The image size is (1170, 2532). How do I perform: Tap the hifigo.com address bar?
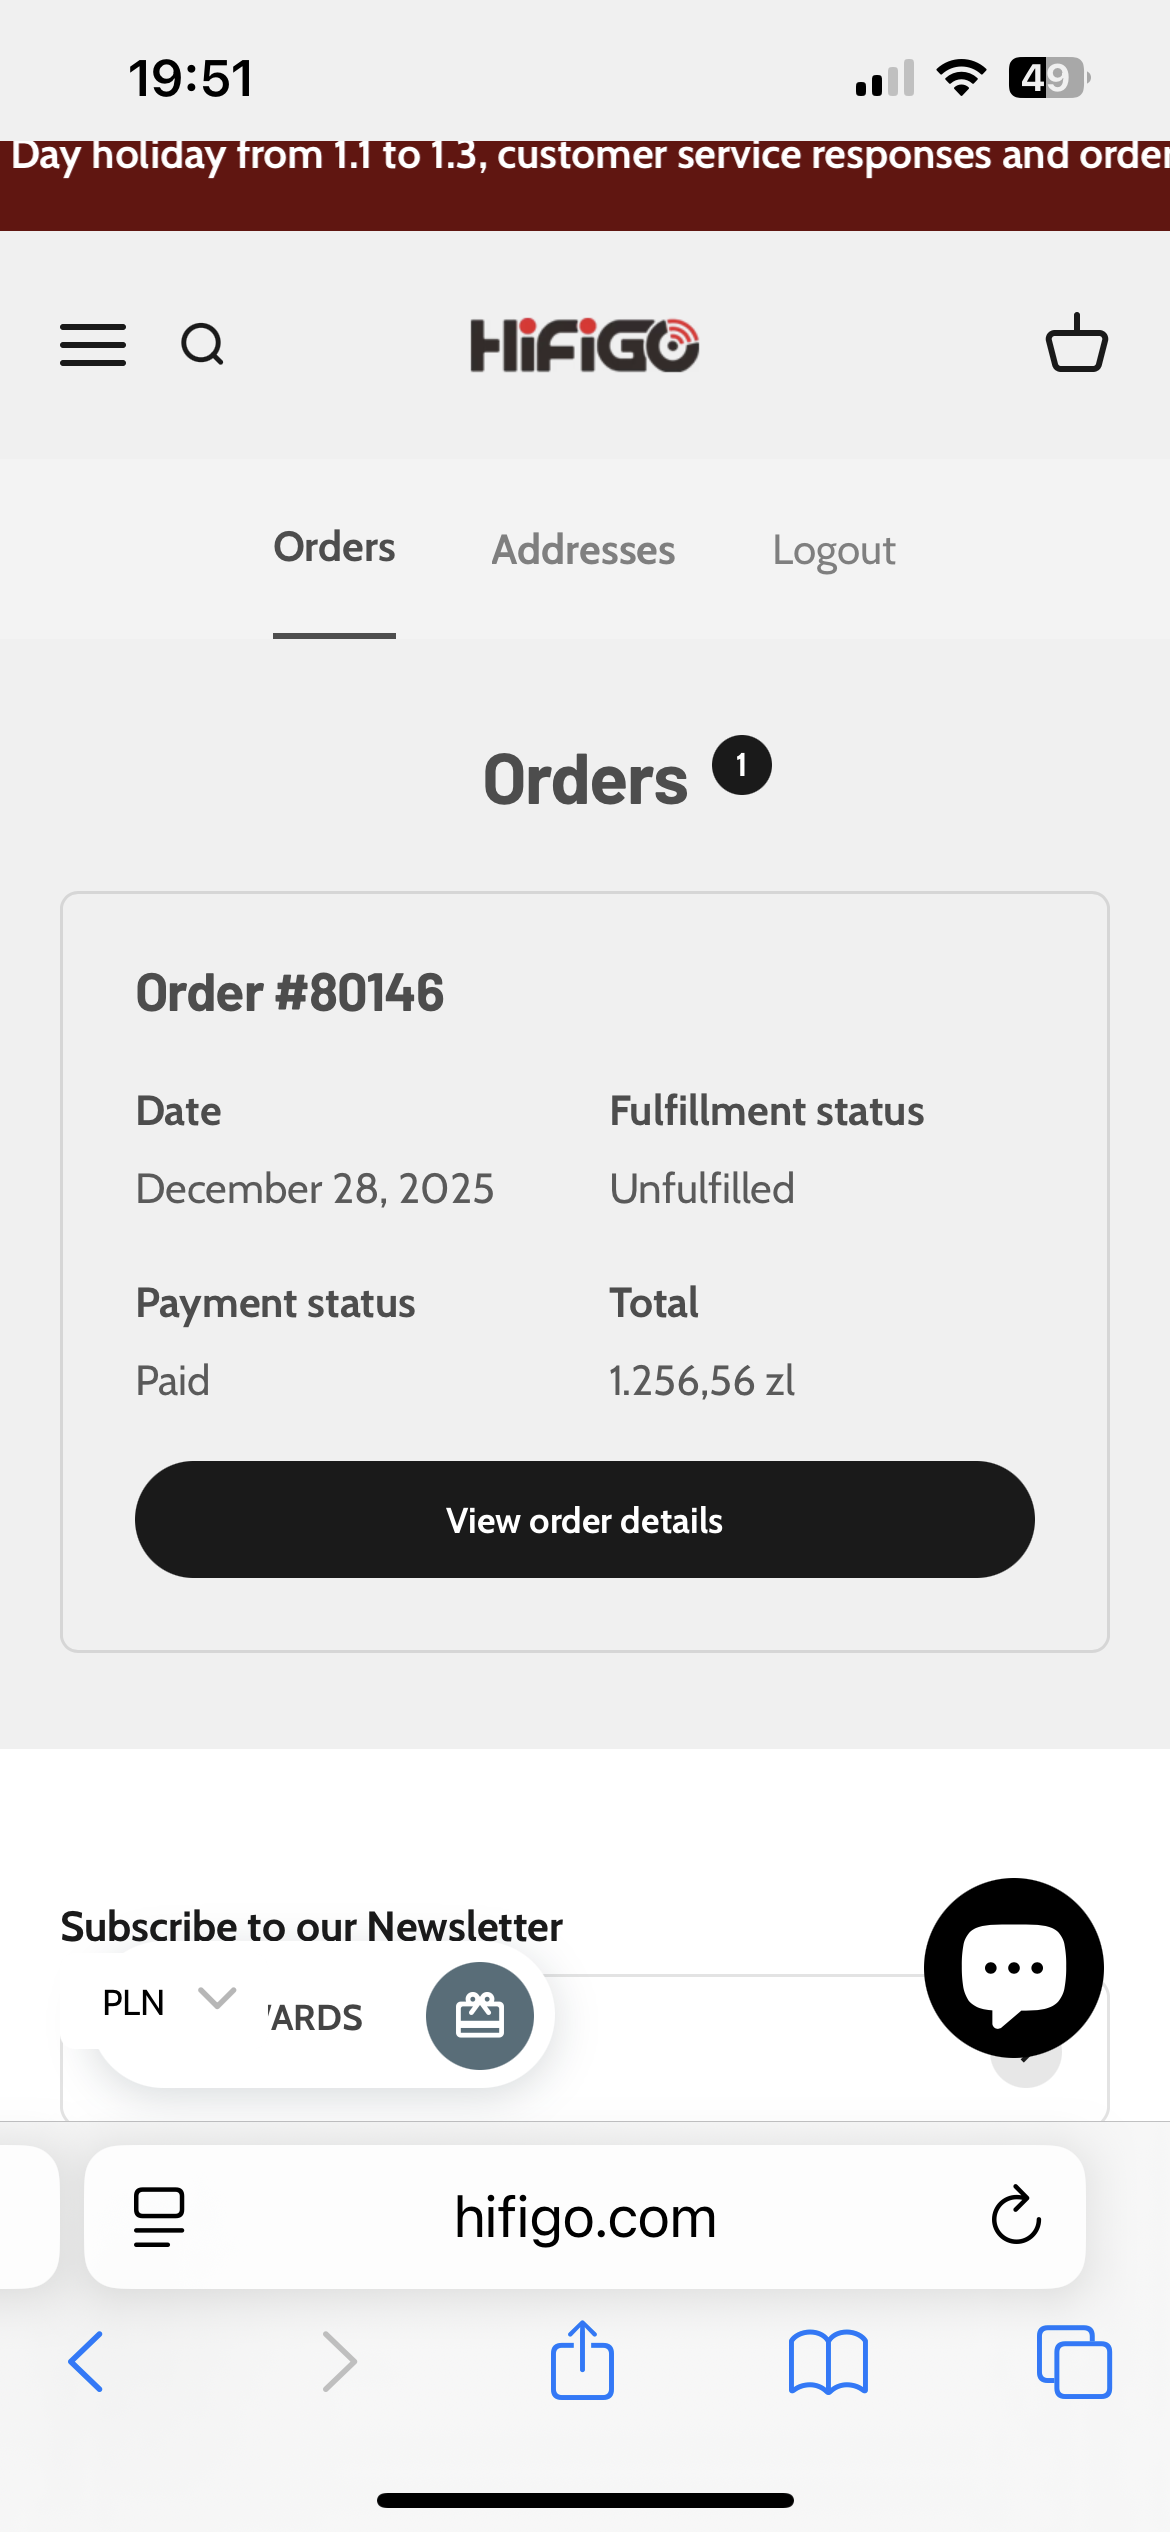tap(585, 2216)
